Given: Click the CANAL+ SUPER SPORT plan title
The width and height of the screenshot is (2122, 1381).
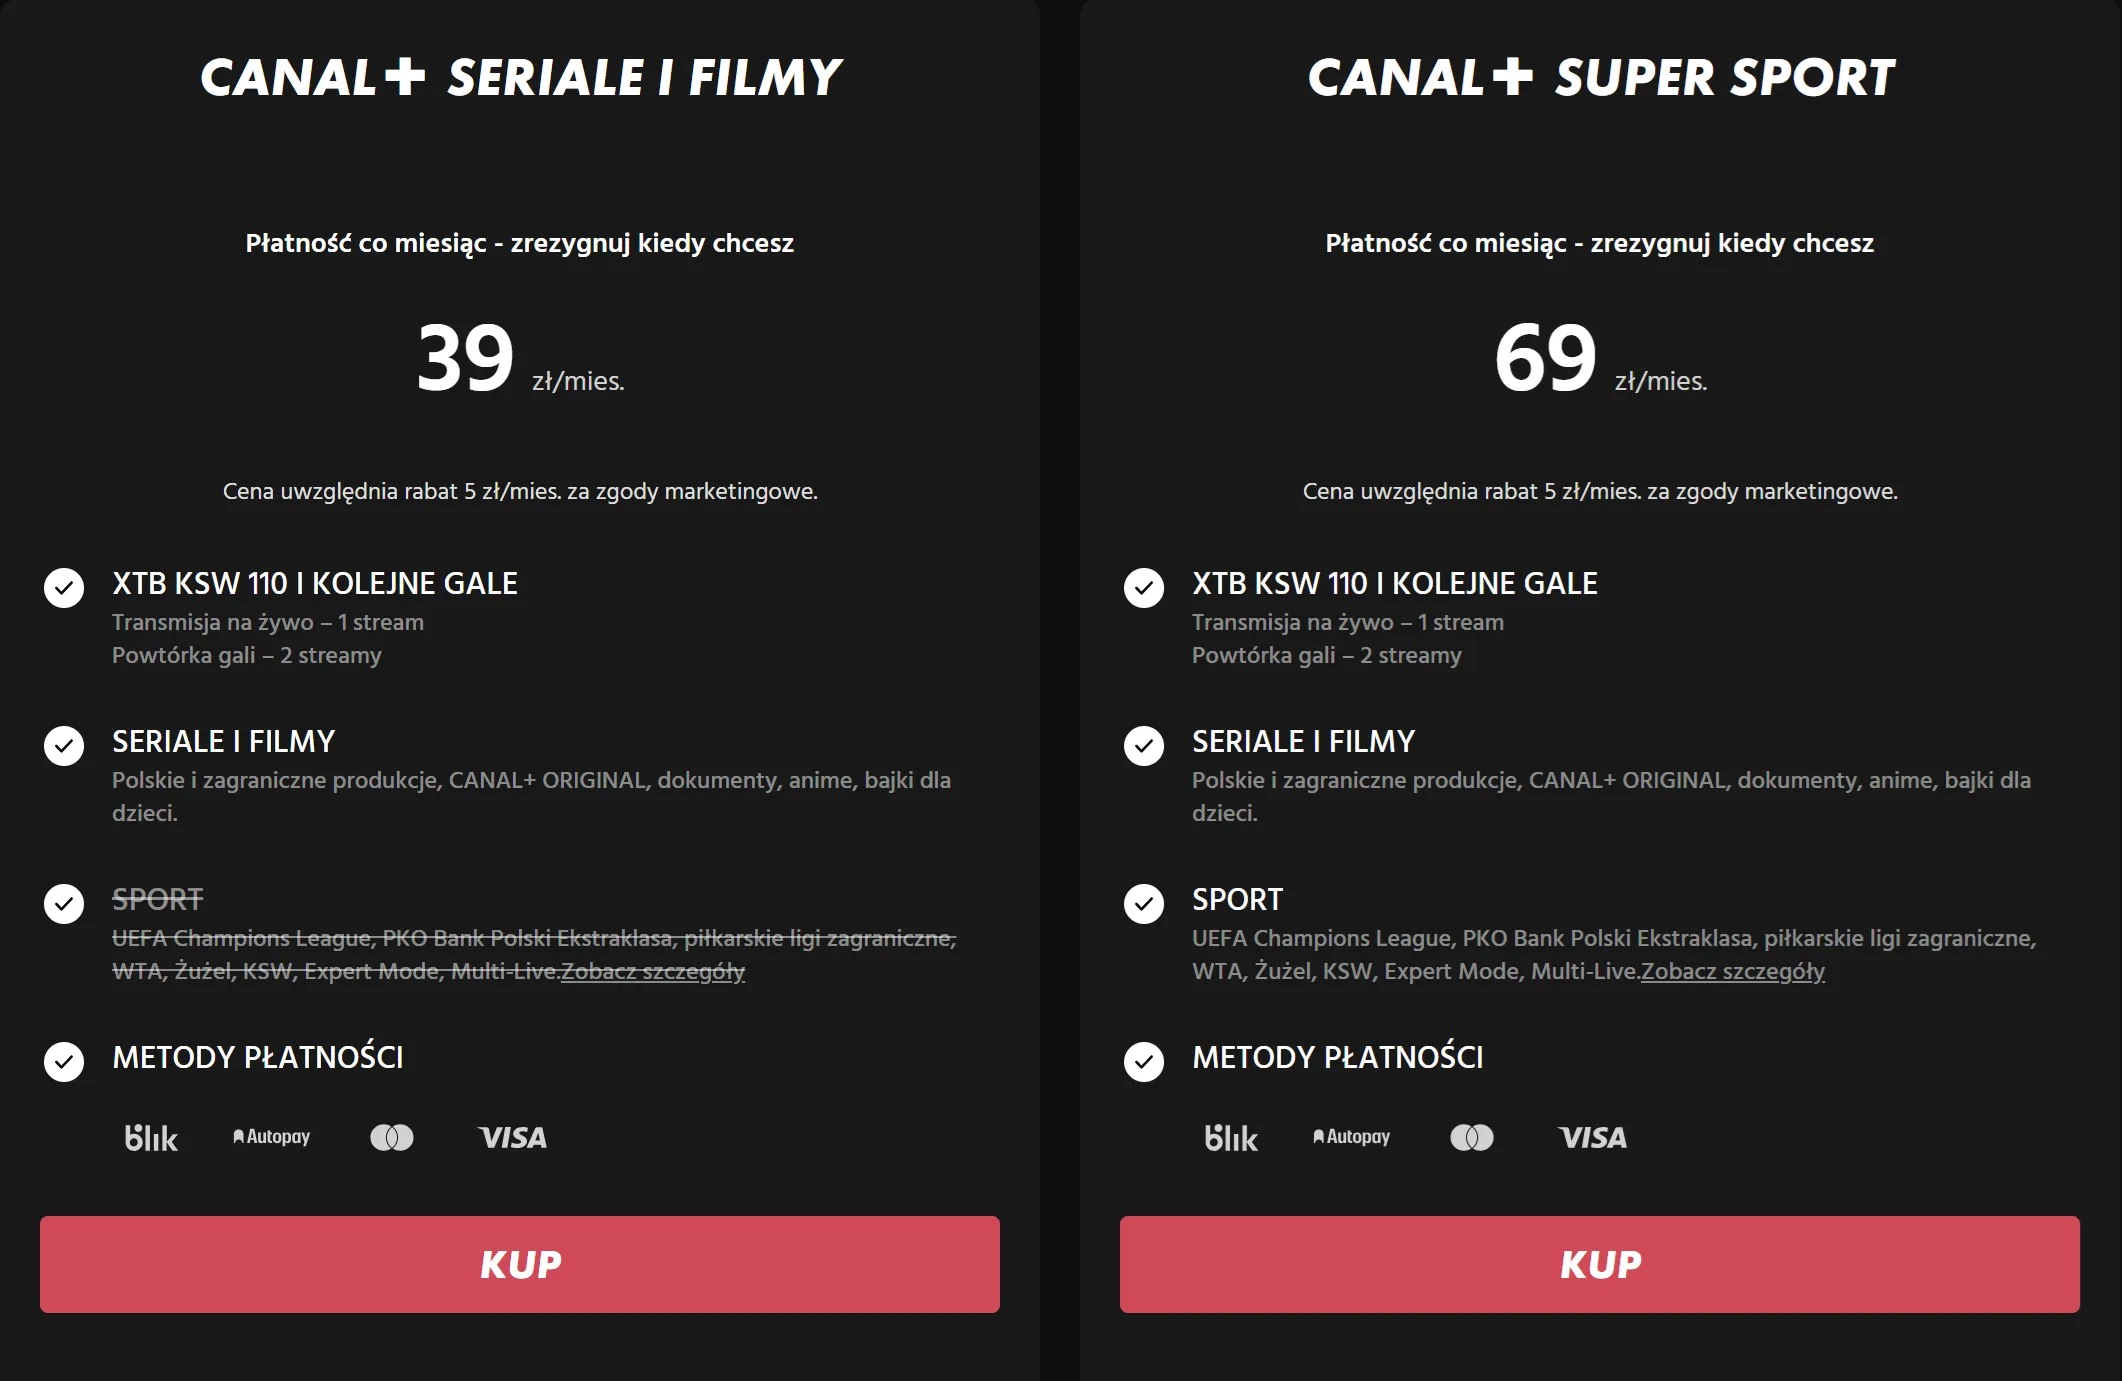Looking at the screenshot, I should pyautogui.click(x=1601, y=77).
